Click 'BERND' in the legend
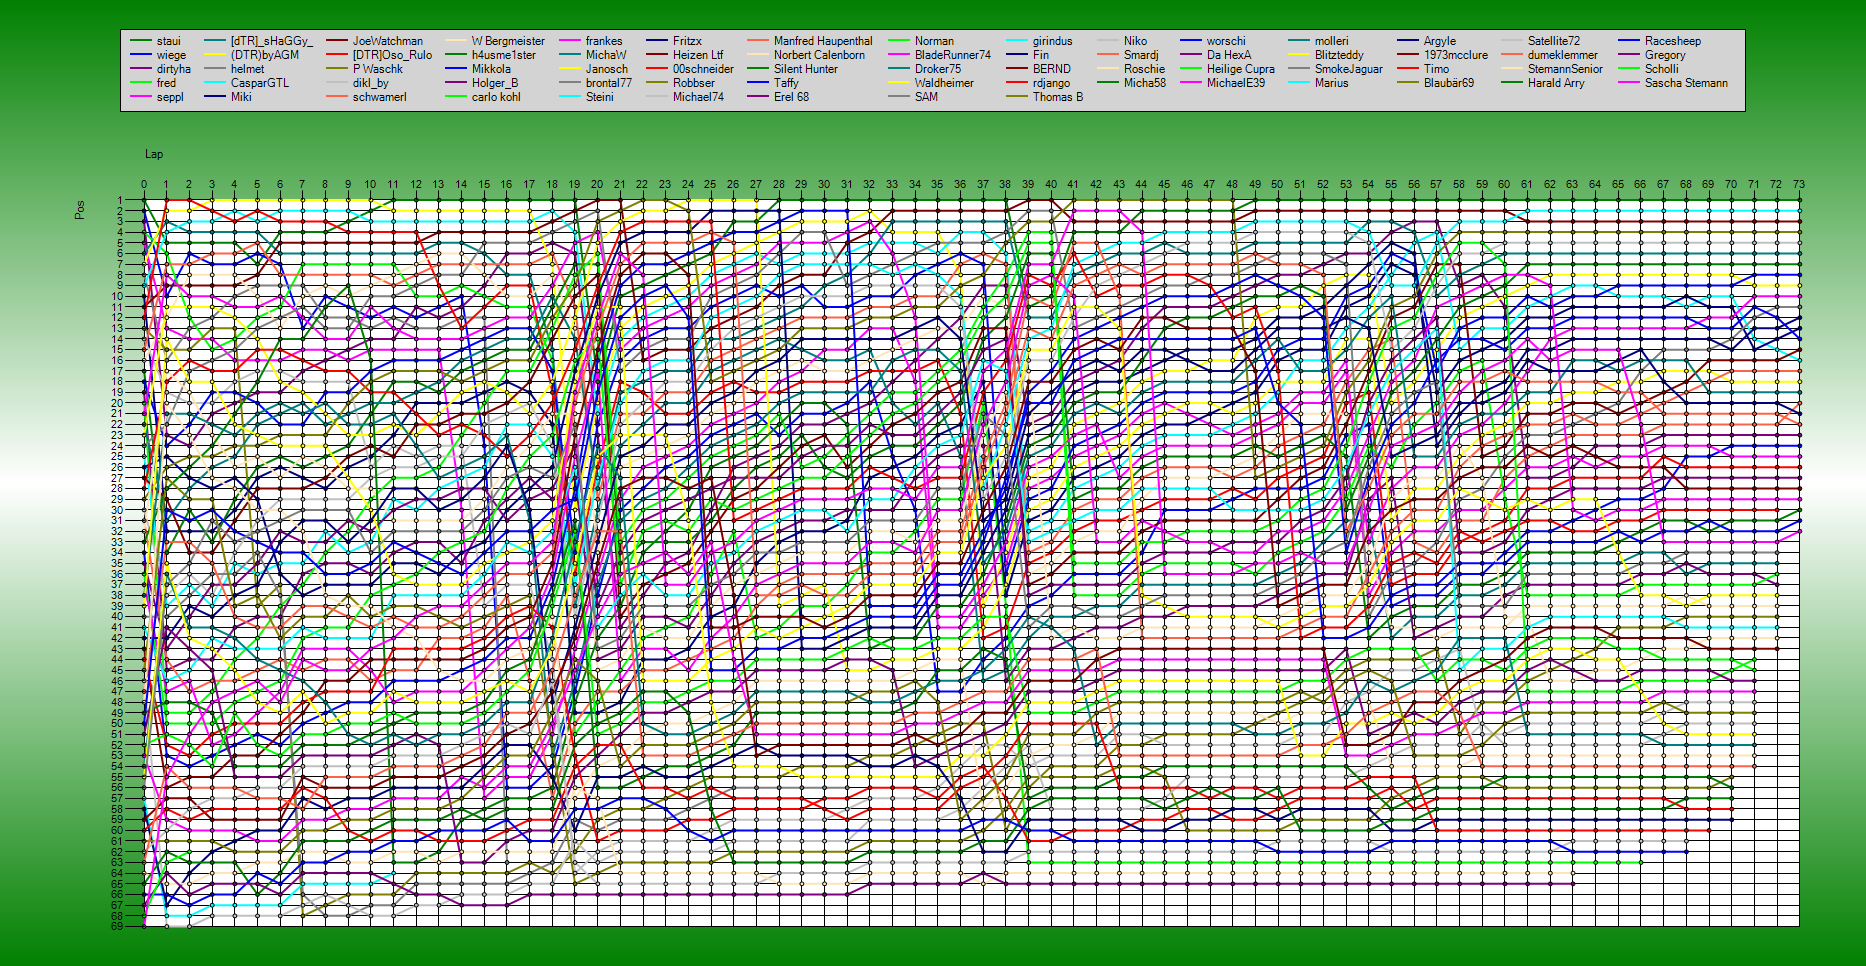 point(1052,69)
